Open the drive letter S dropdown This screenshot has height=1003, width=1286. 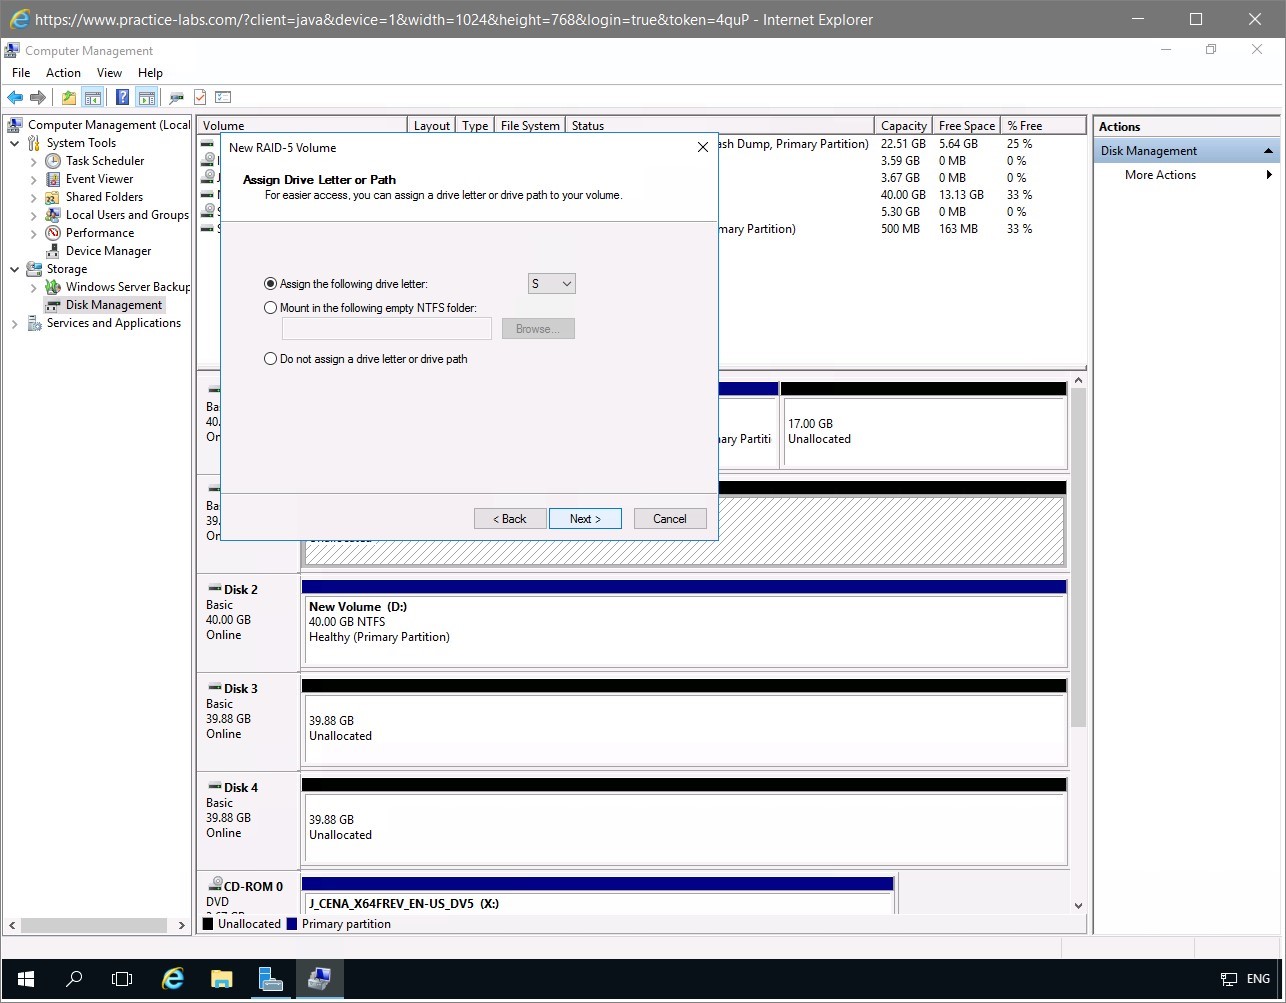click(552, 284)
